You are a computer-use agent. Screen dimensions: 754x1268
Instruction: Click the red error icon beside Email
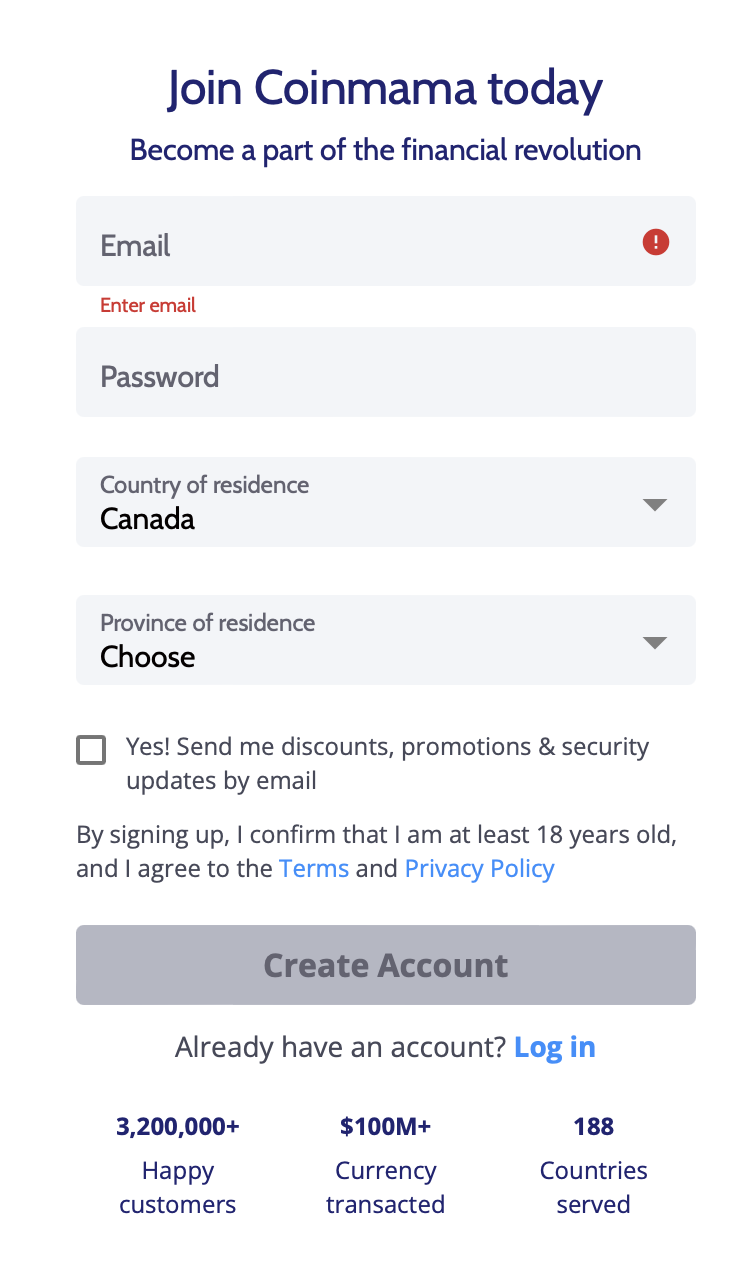click(655, 242)
